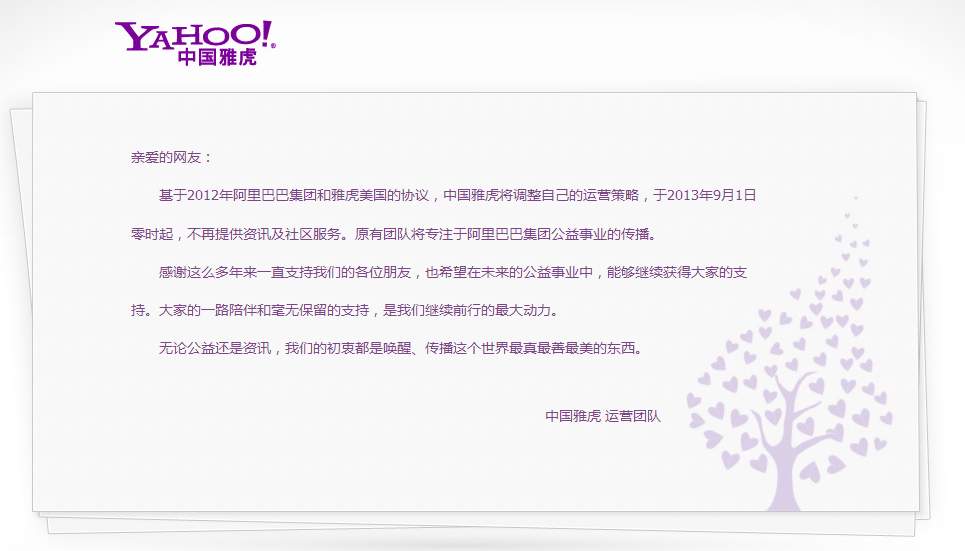The height and width of the screenshot is (551, 965).
Task: Click the line starting 持。大家的一路陪伴
Action: pos(346,310)
